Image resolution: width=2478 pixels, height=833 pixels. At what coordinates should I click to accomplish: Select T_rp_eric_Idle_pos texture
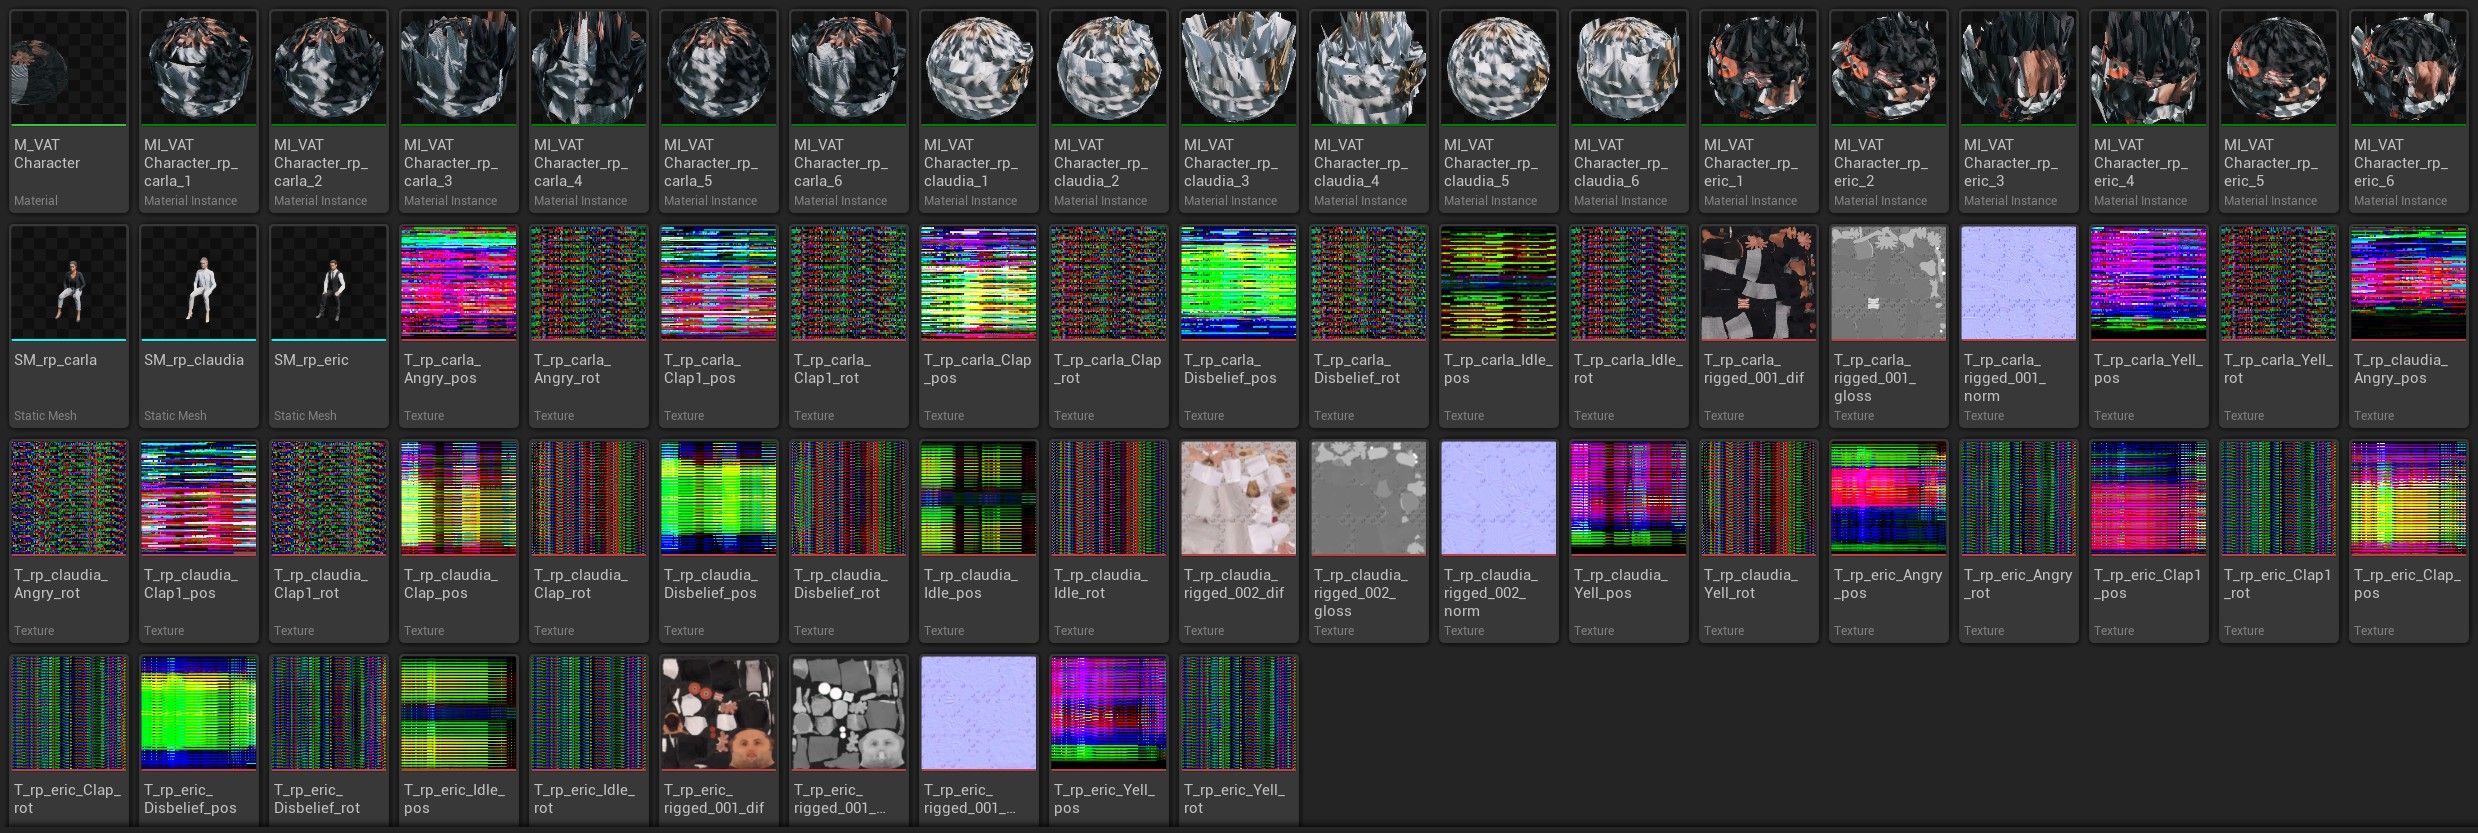pyautogui.click(x=459, y=740)
